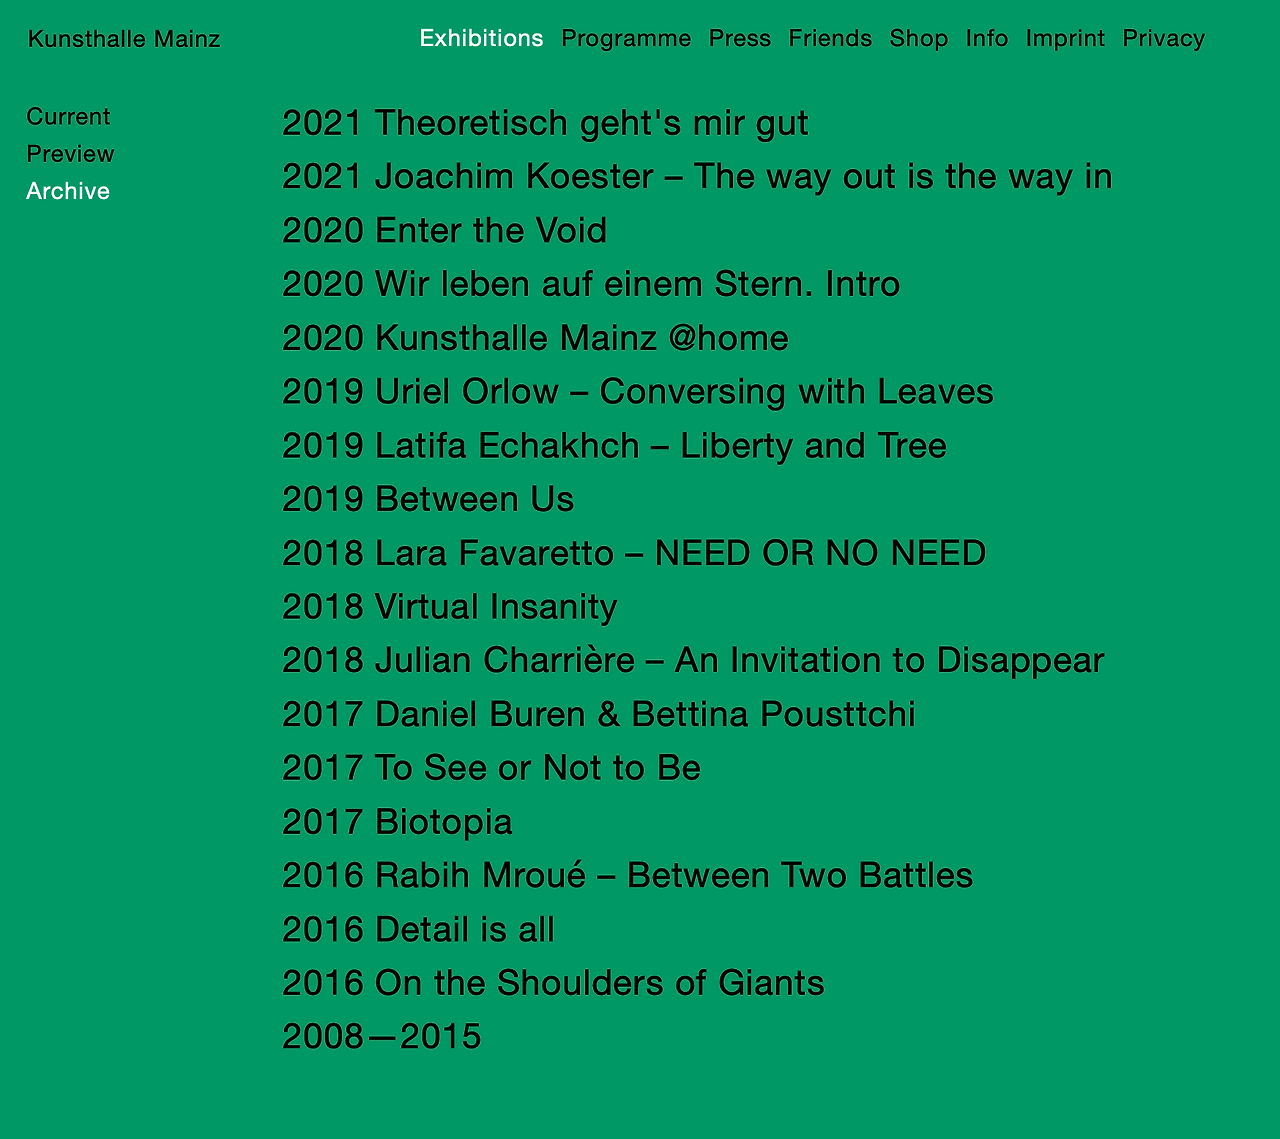Open the 2008—2015 archive range

381,1038
